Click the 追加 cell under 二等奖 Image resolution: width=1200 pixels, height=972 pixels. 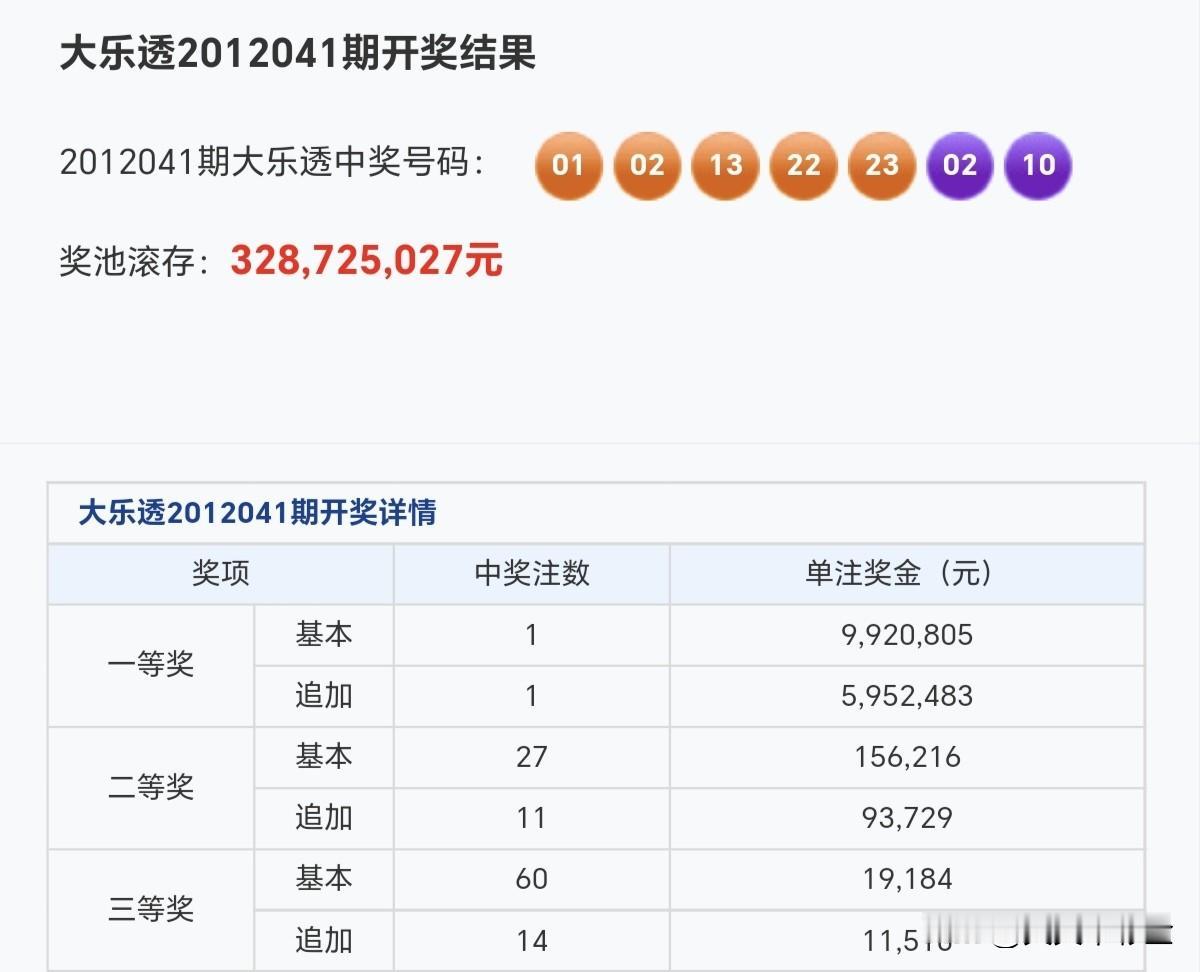[x=323, y=818]
